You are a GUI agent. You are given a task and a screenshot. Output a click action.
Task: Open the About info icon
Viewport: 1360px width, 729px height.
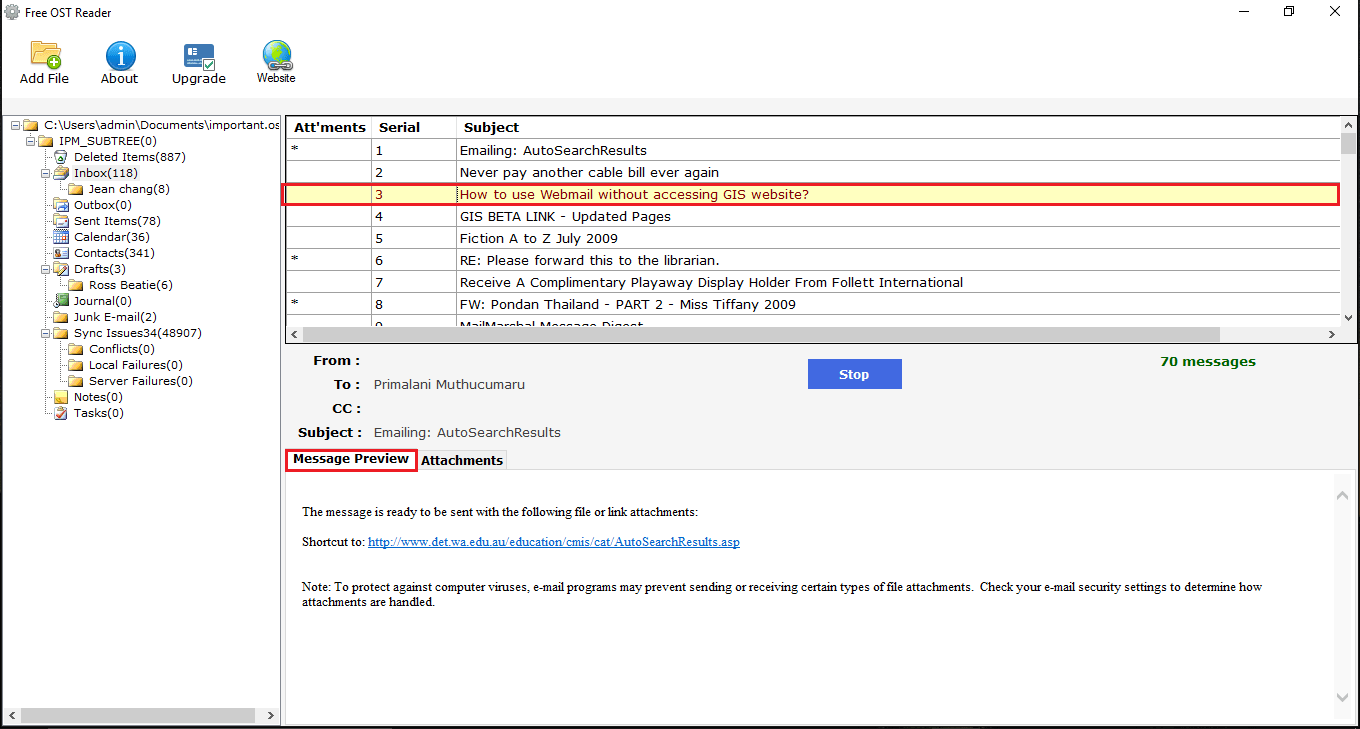point(120,56)
